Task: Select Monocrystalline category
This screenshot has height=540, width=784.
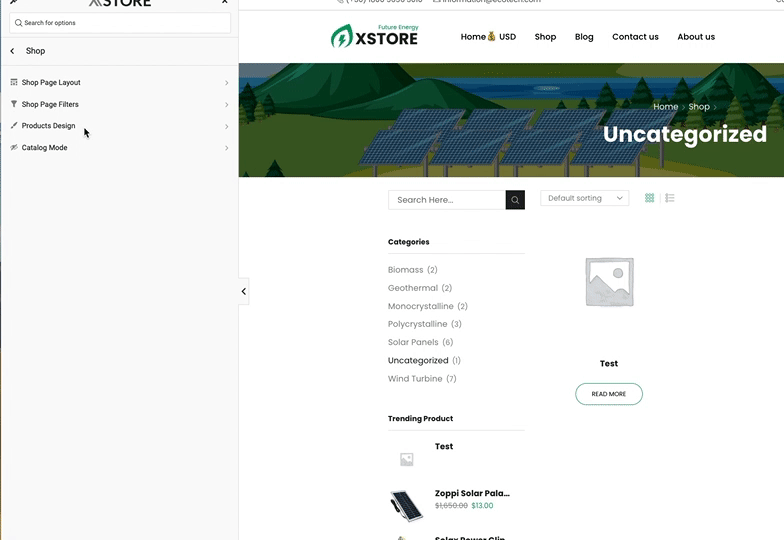Action: coord(420,306)
